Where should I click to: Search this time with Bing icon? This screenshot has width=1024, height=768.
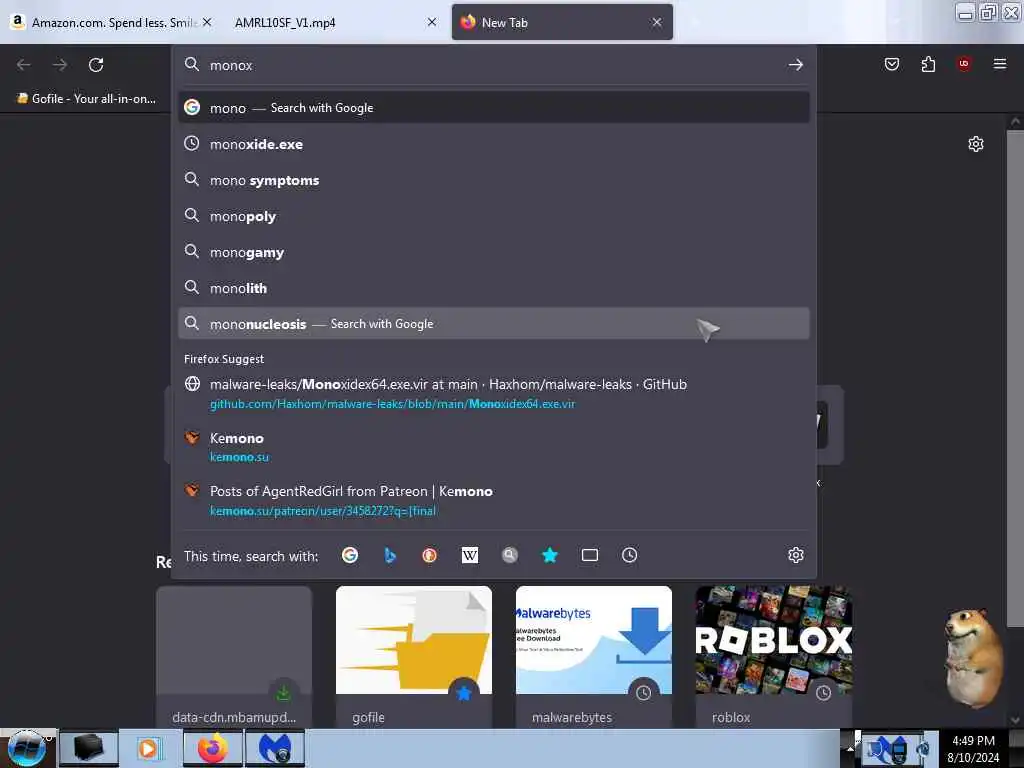click(390, 555)
